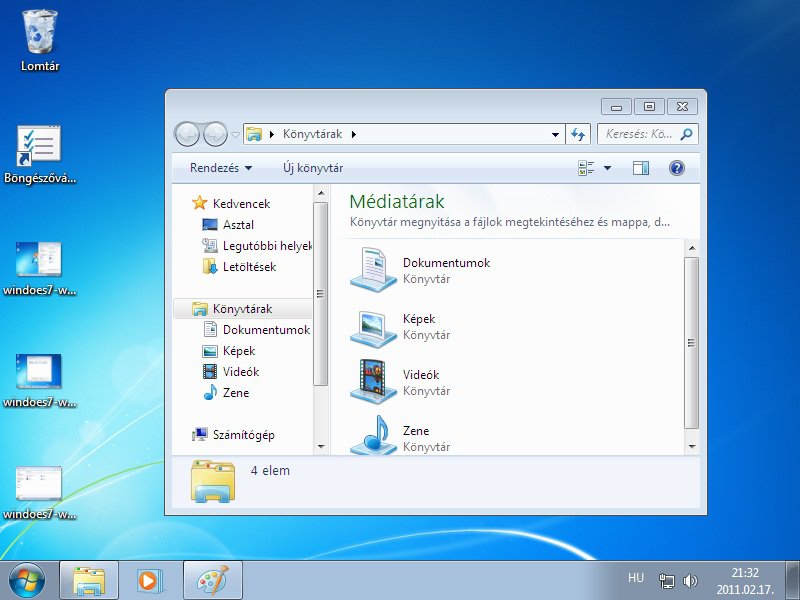The image size is (800, 600).
Task: Select Asztal in the navigation pane
Action: pyautogui.click(x=238, y=224)
